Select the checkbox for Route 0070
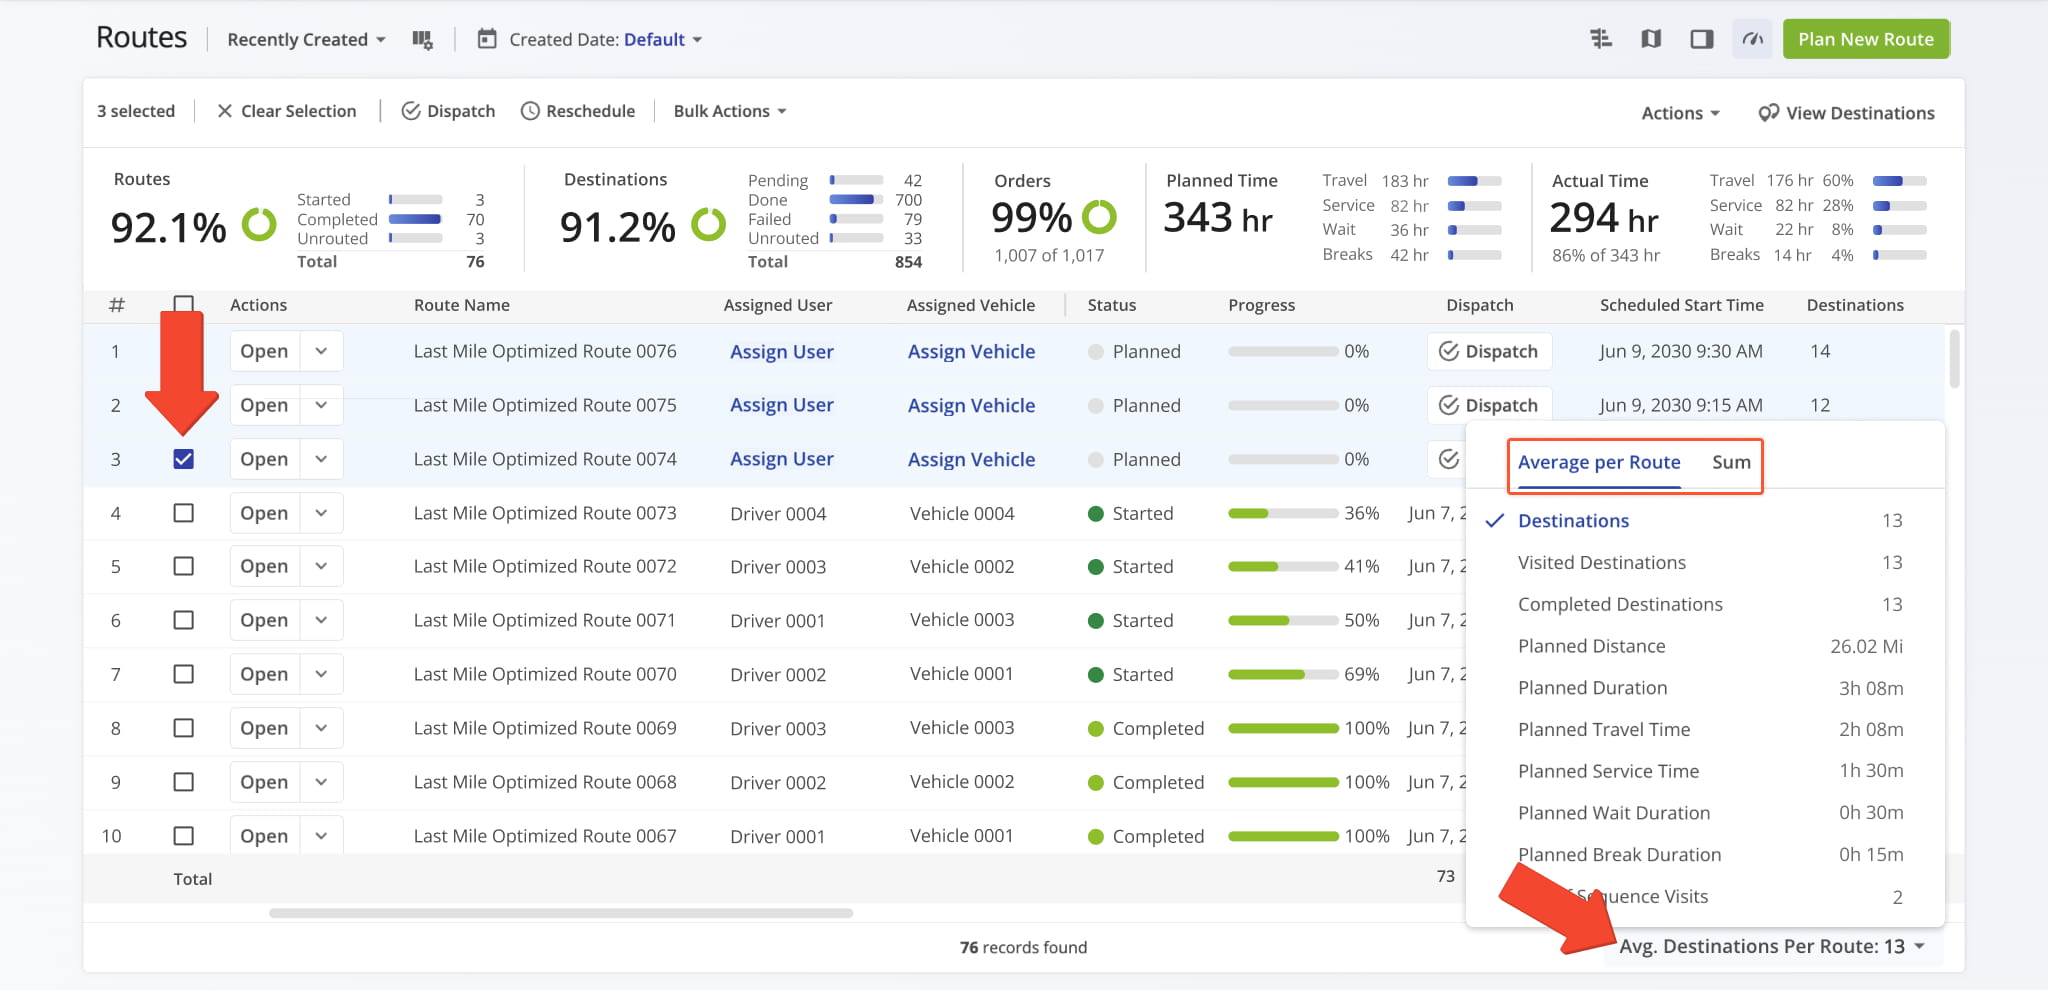Viewport: 2048px width, 990px height. pyautogui.click(x=183, y=674)
